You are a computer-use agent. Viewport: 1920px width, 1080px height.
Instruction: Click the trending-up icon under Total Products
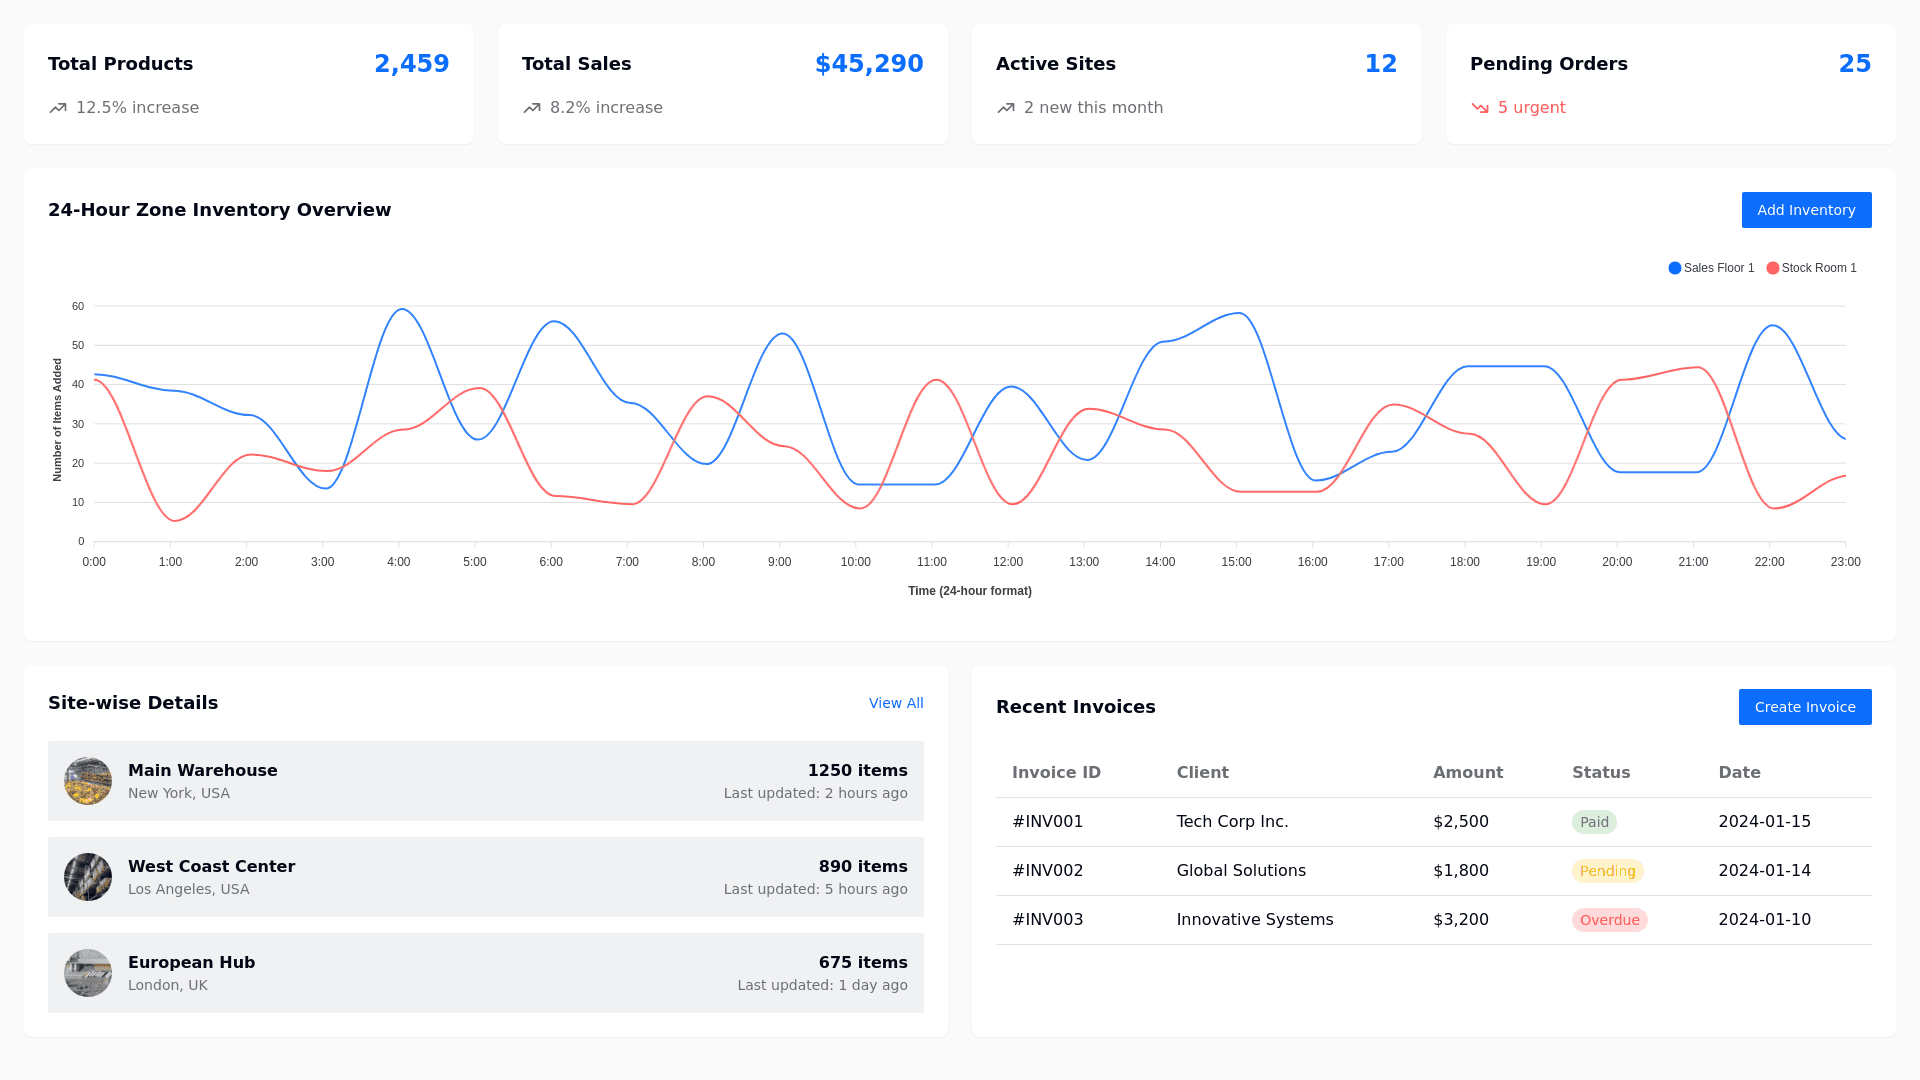pos(58,108)
